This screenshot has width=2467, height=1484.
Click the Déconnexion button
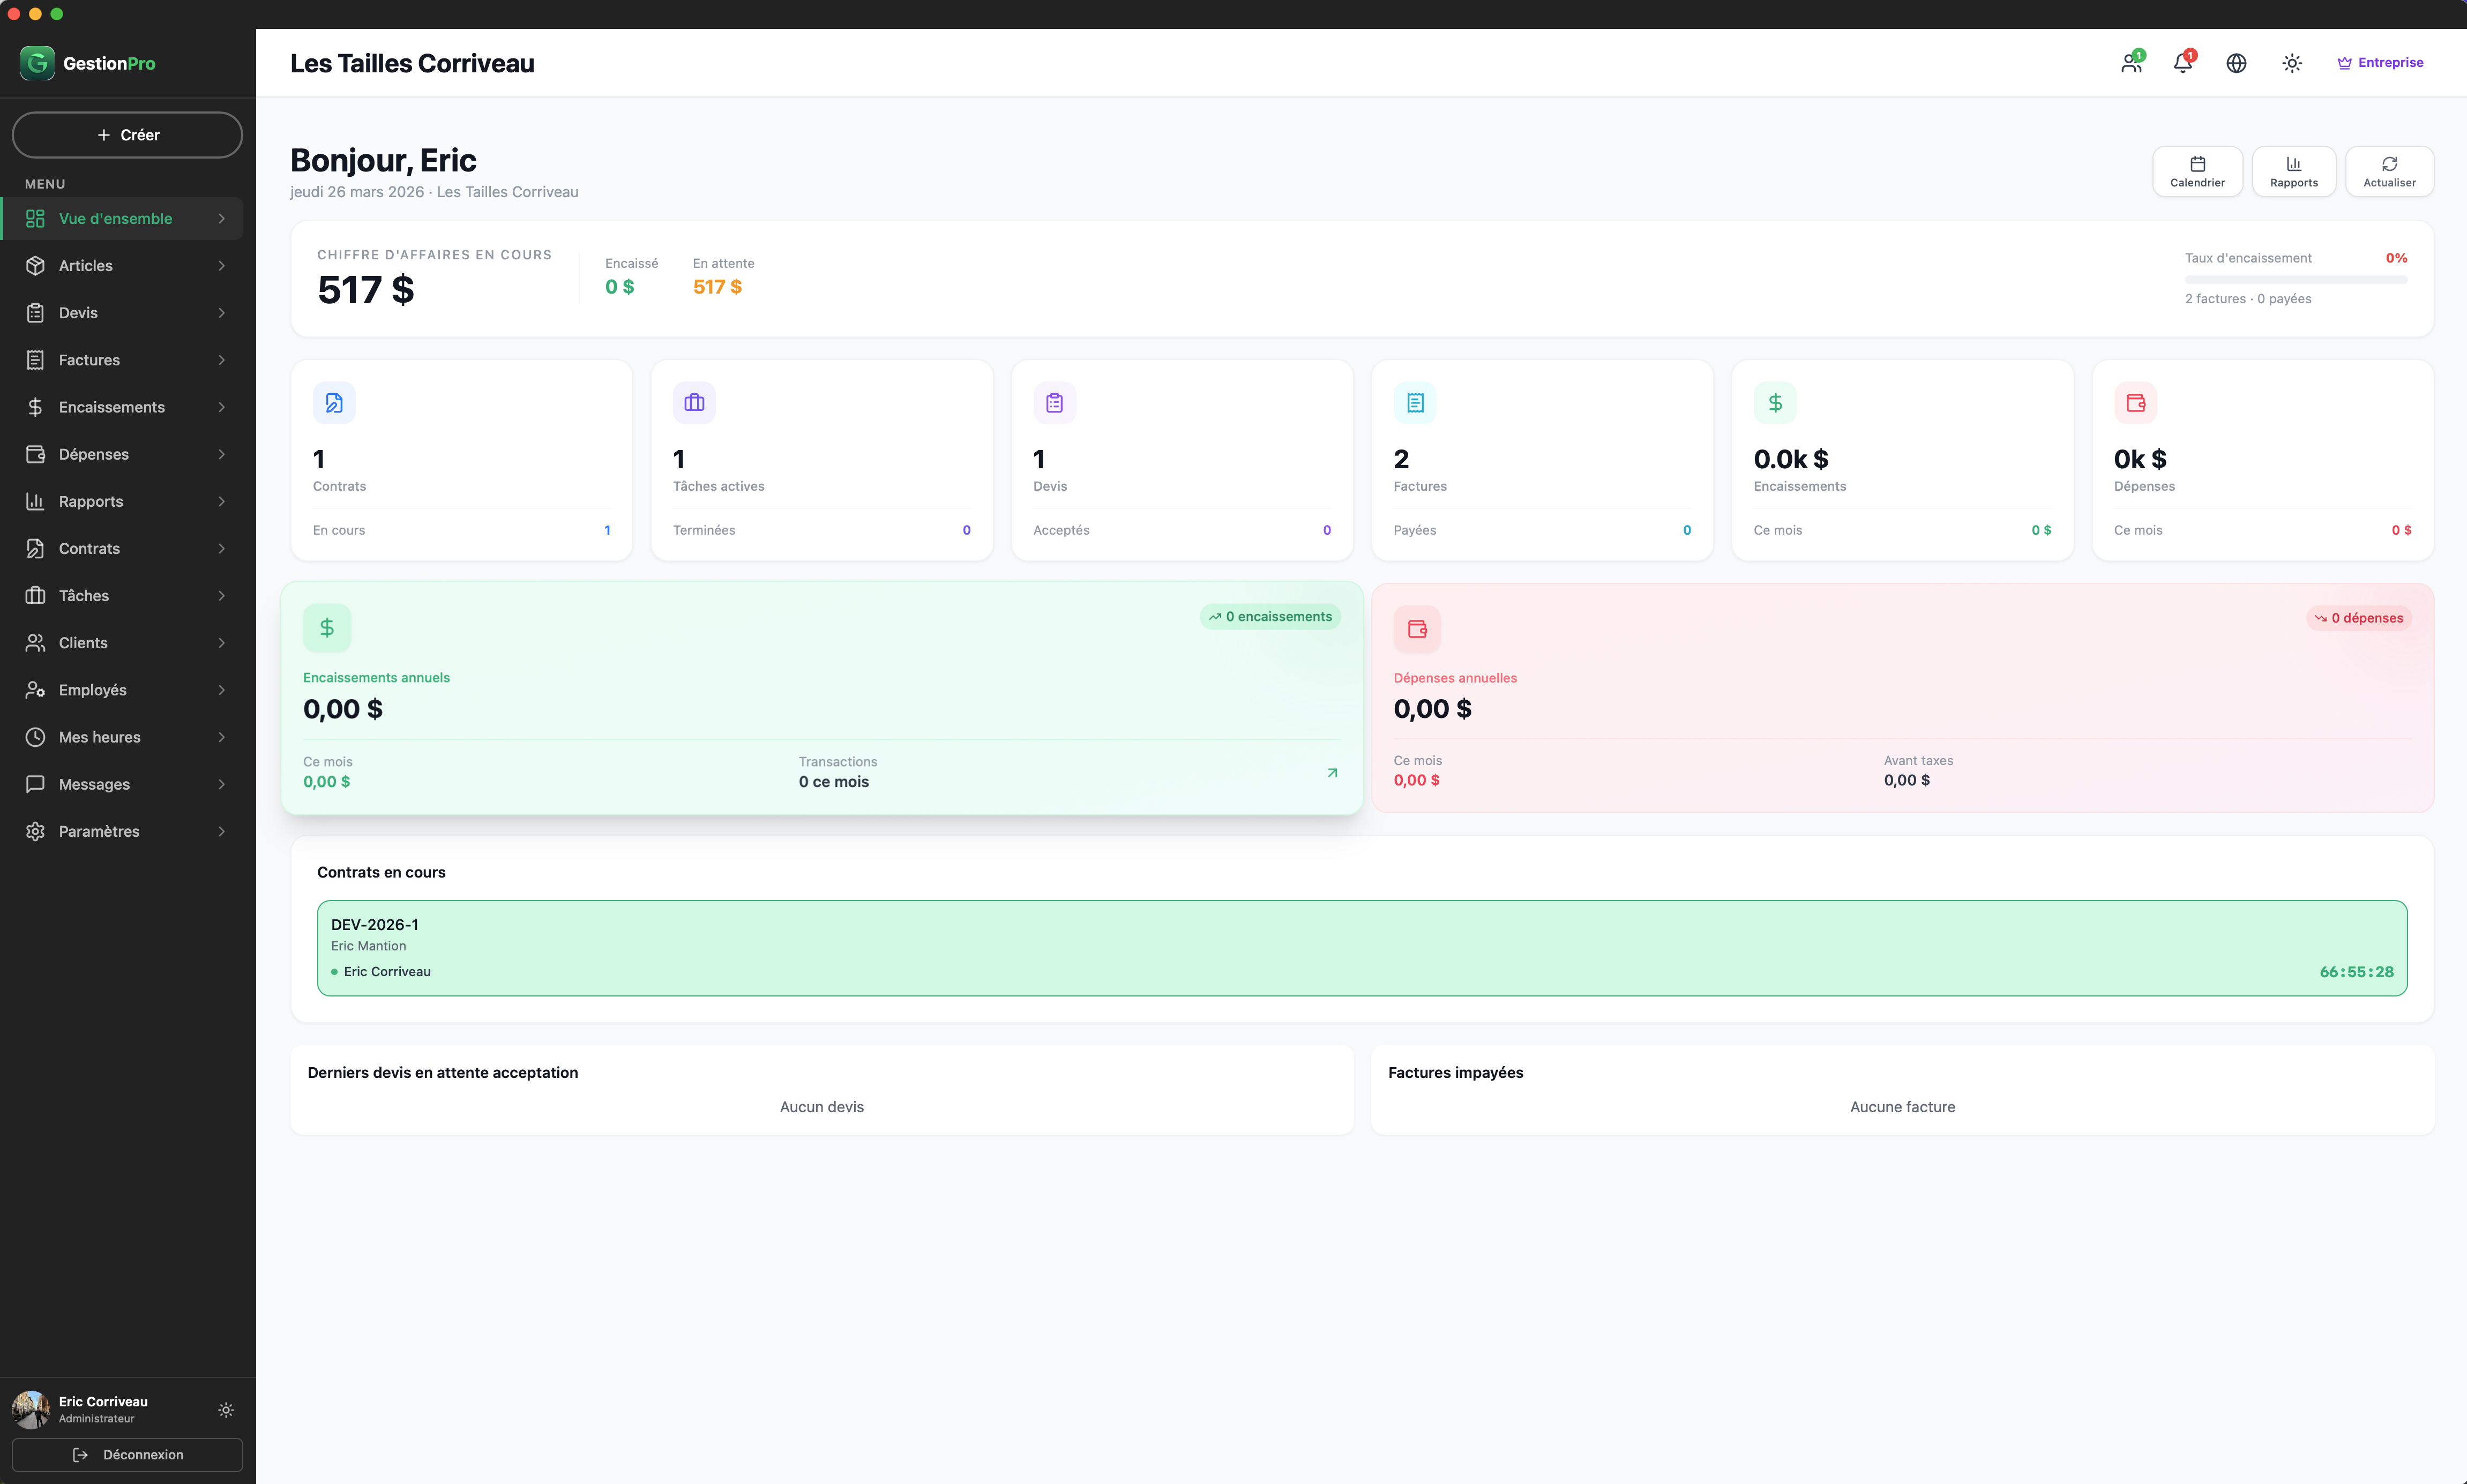127,1455
